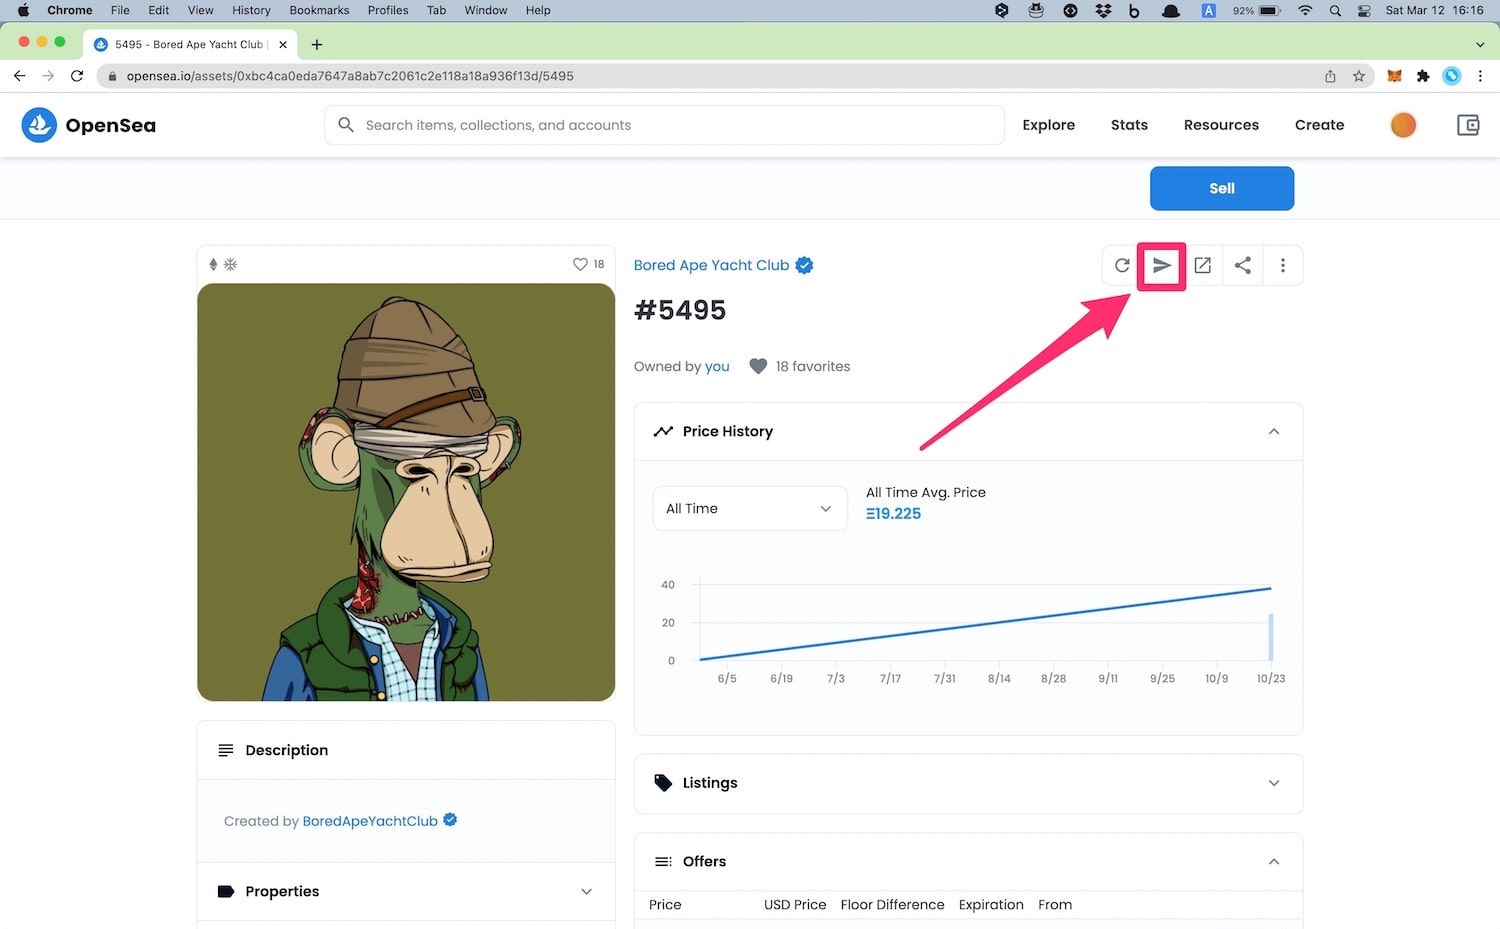Viewport: 1500px width, 929px height.
Task: Open the History menu in menu bar
Action: coord(251,10)
